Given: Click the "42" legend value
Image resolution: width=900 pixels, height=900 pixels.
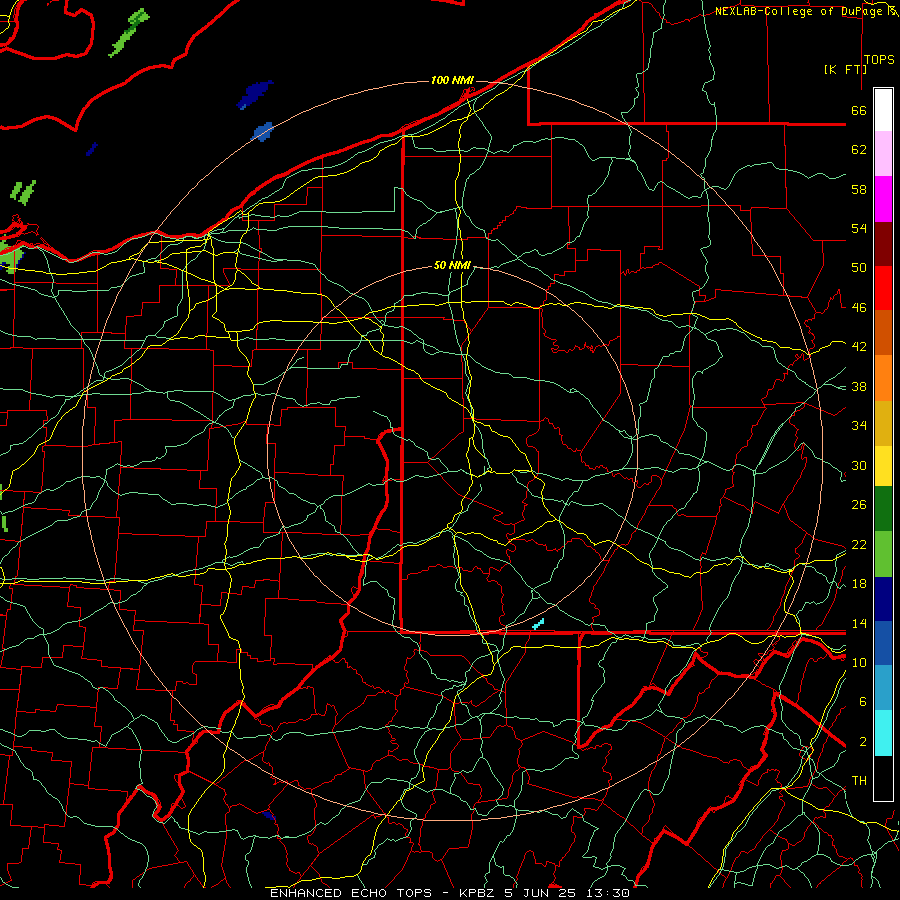Looking at the screenshot, I should pos(859,346).
